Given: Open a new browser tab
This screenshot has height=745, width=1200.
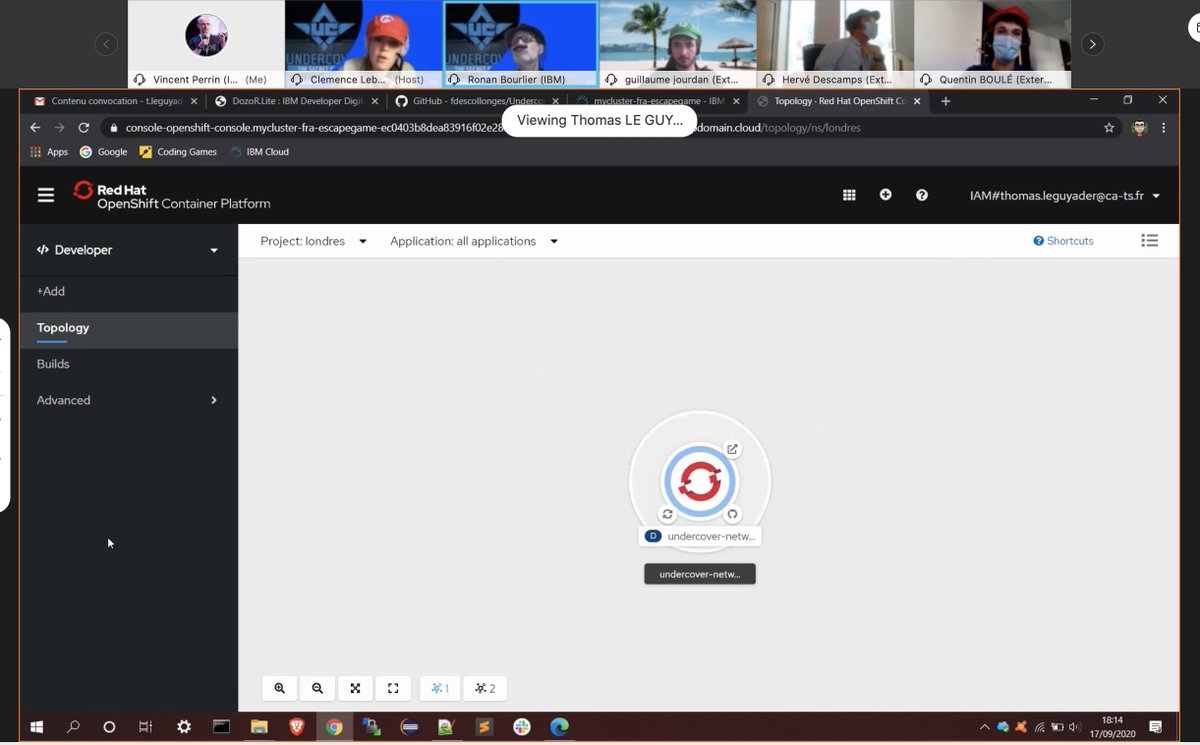Looking at the screenshot, I should coord(946,101).
